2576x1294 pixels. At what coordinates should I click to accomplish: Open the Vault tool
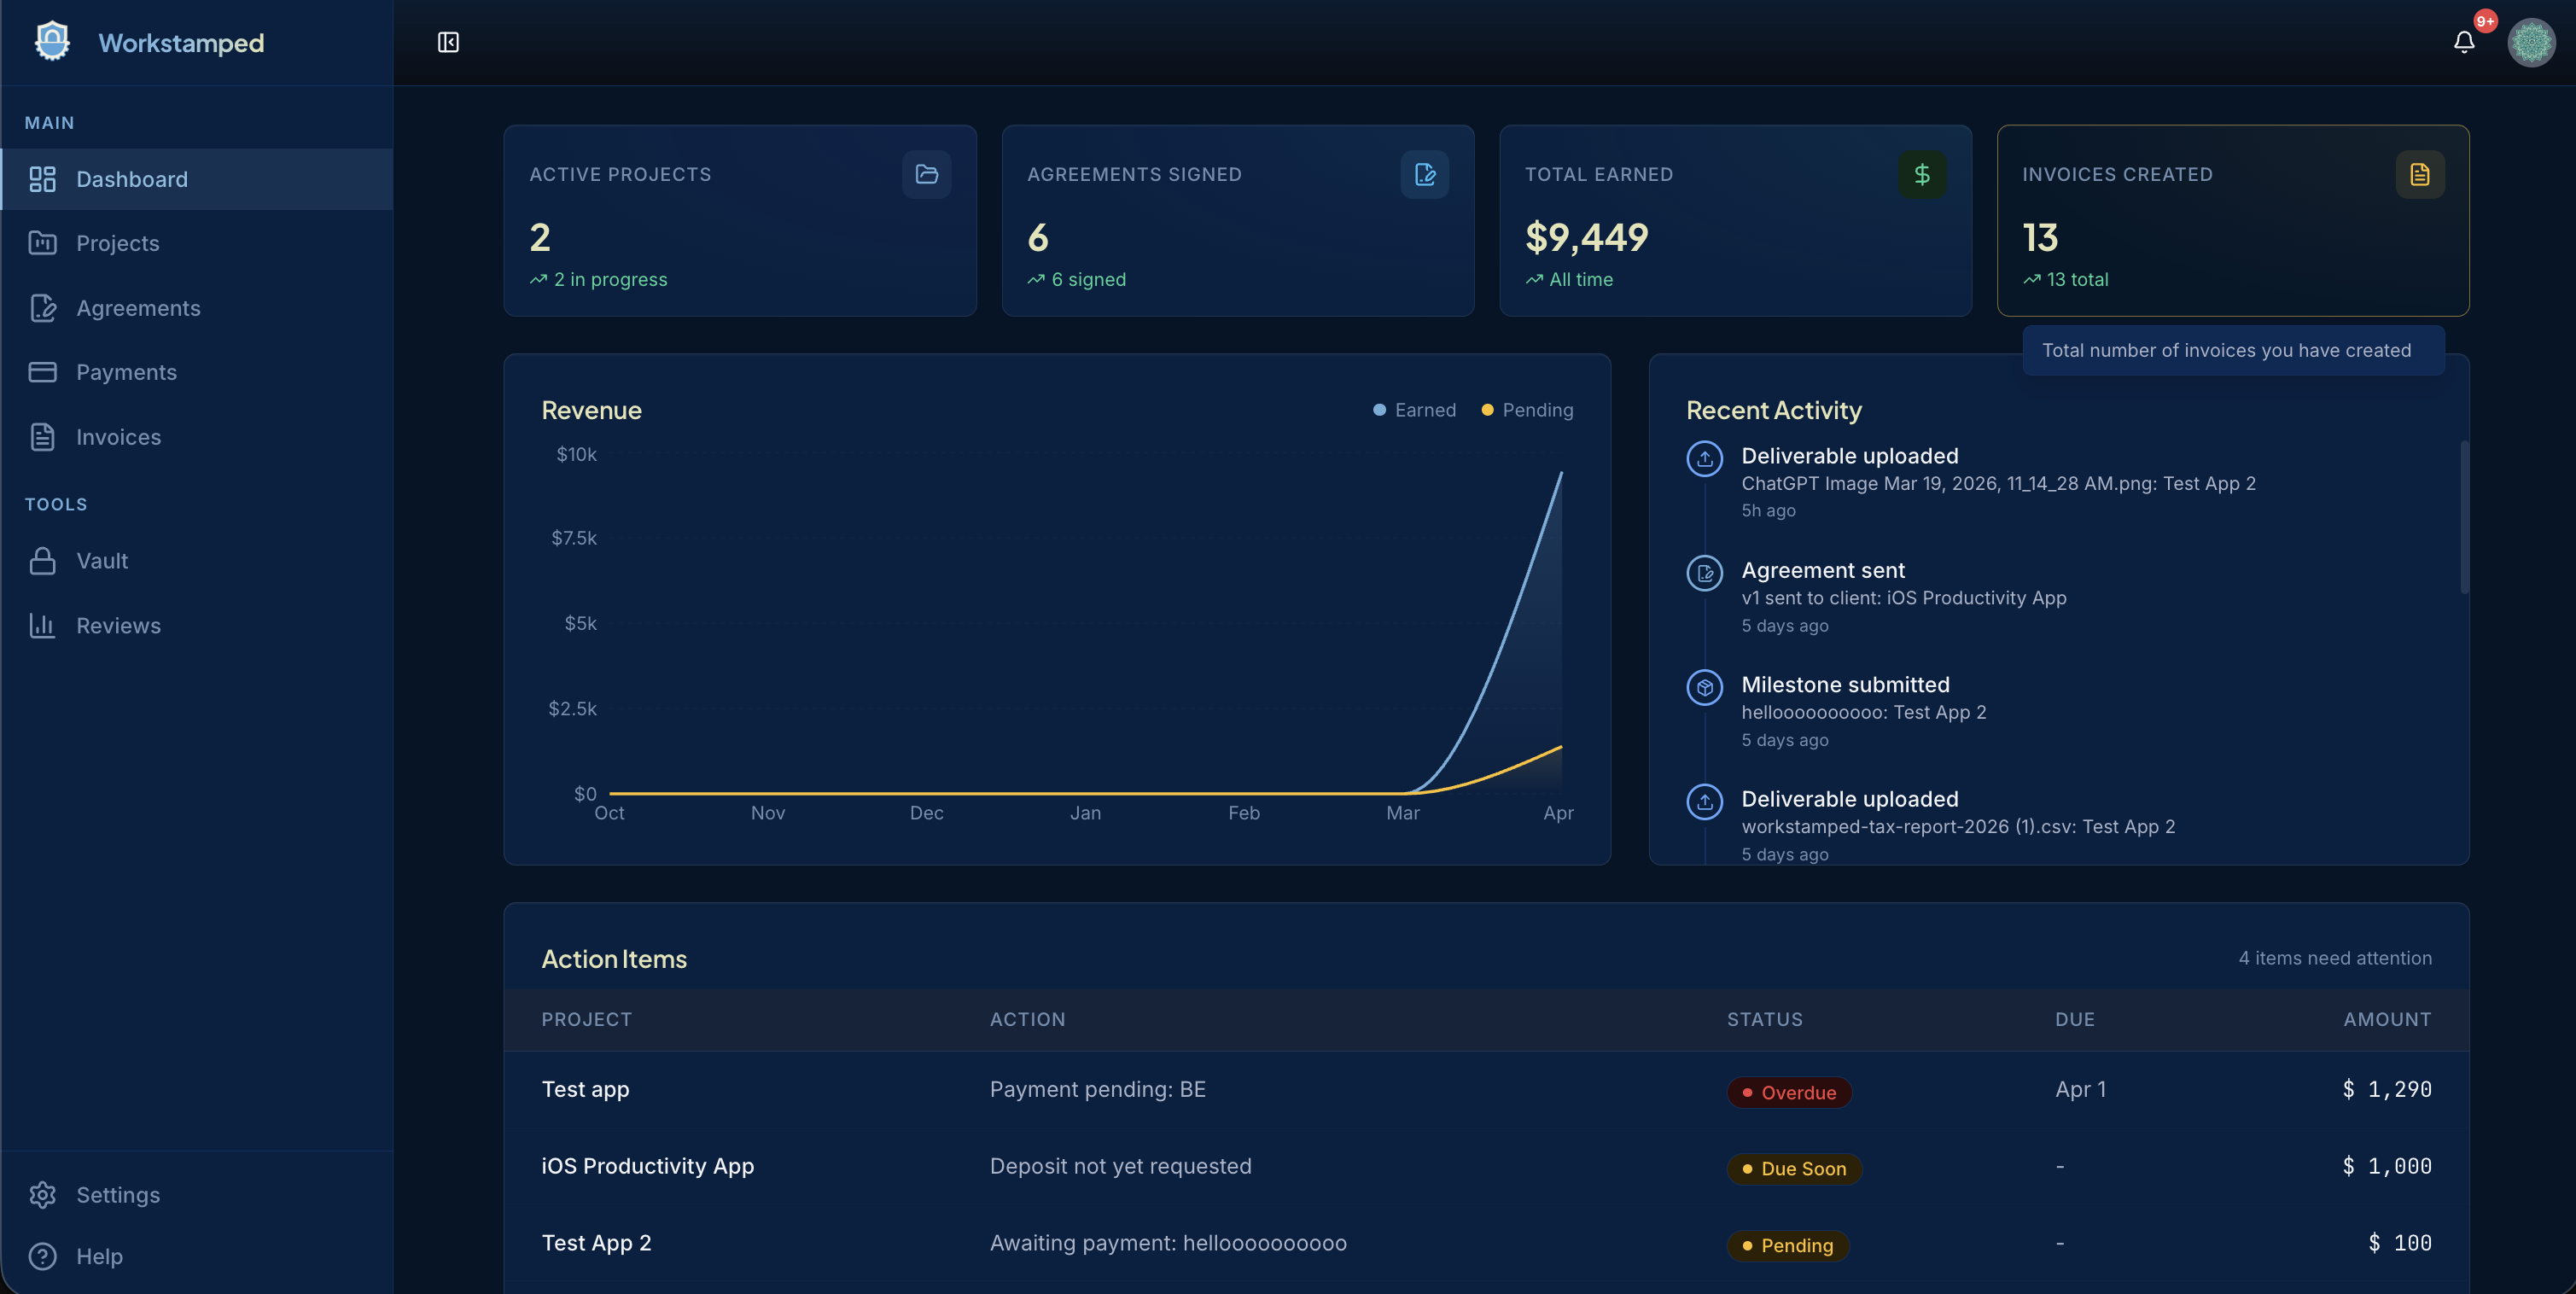(102, 560)
